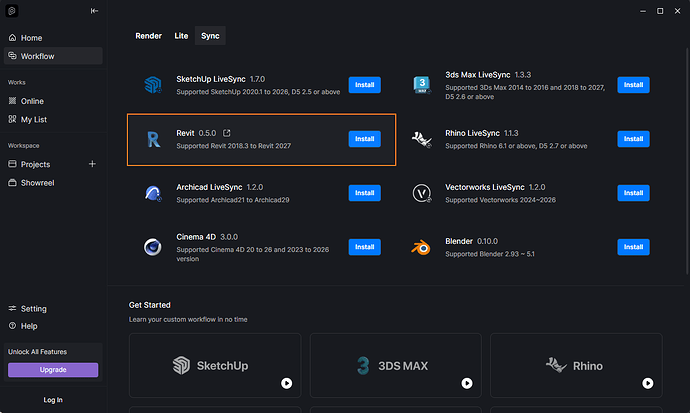The width and height of the screenshot is (690, 413).
Task: Click the D5 logo icon at top left
Action: [12, 11]
